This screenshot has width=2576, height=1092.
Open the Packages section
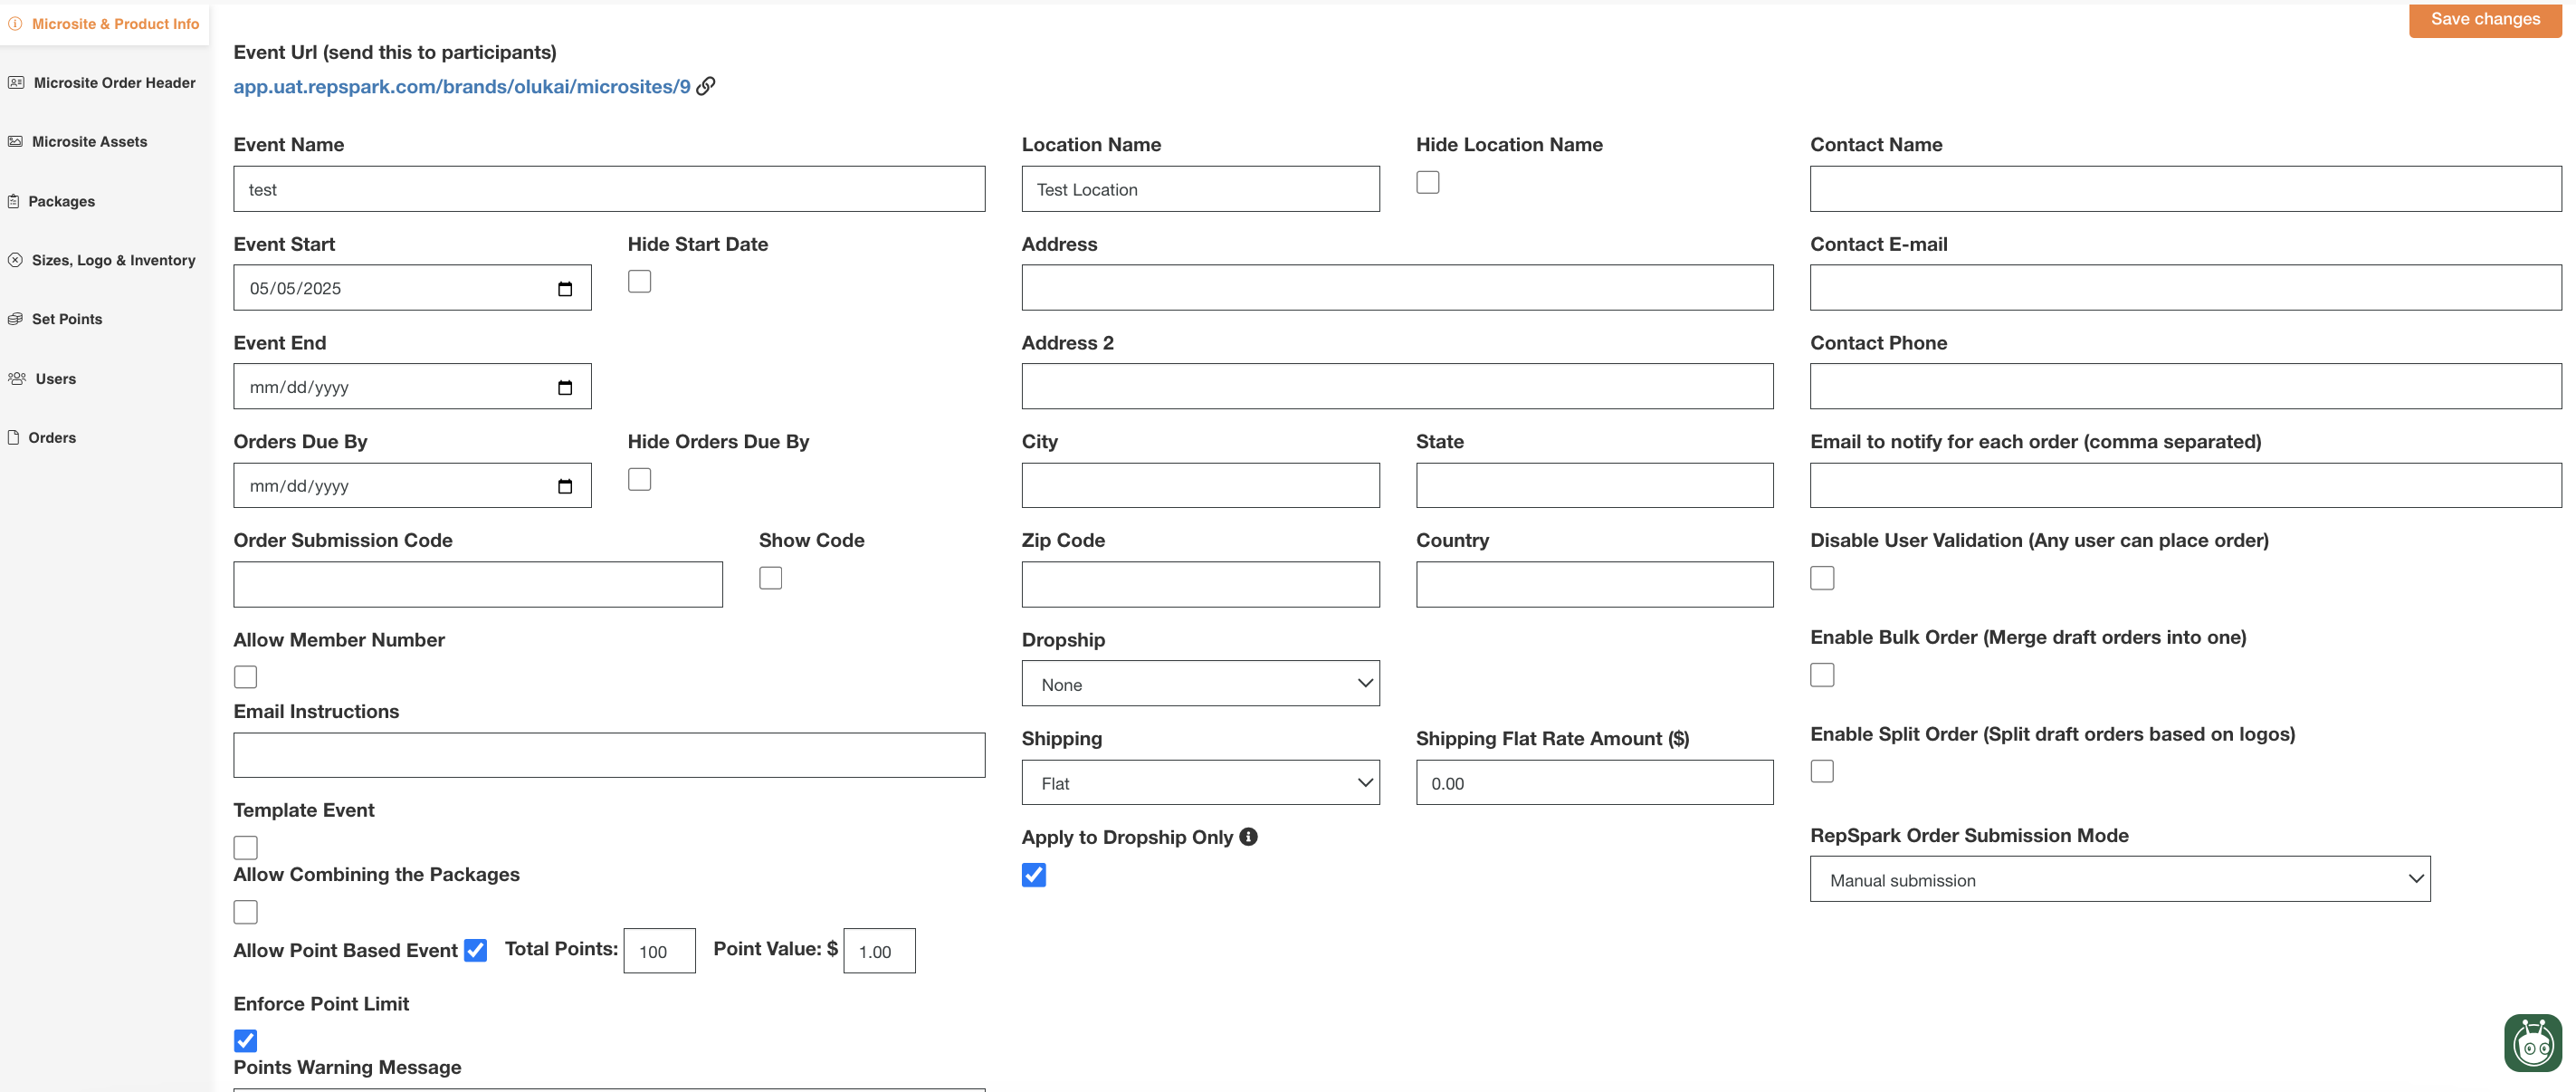[61, 201]
